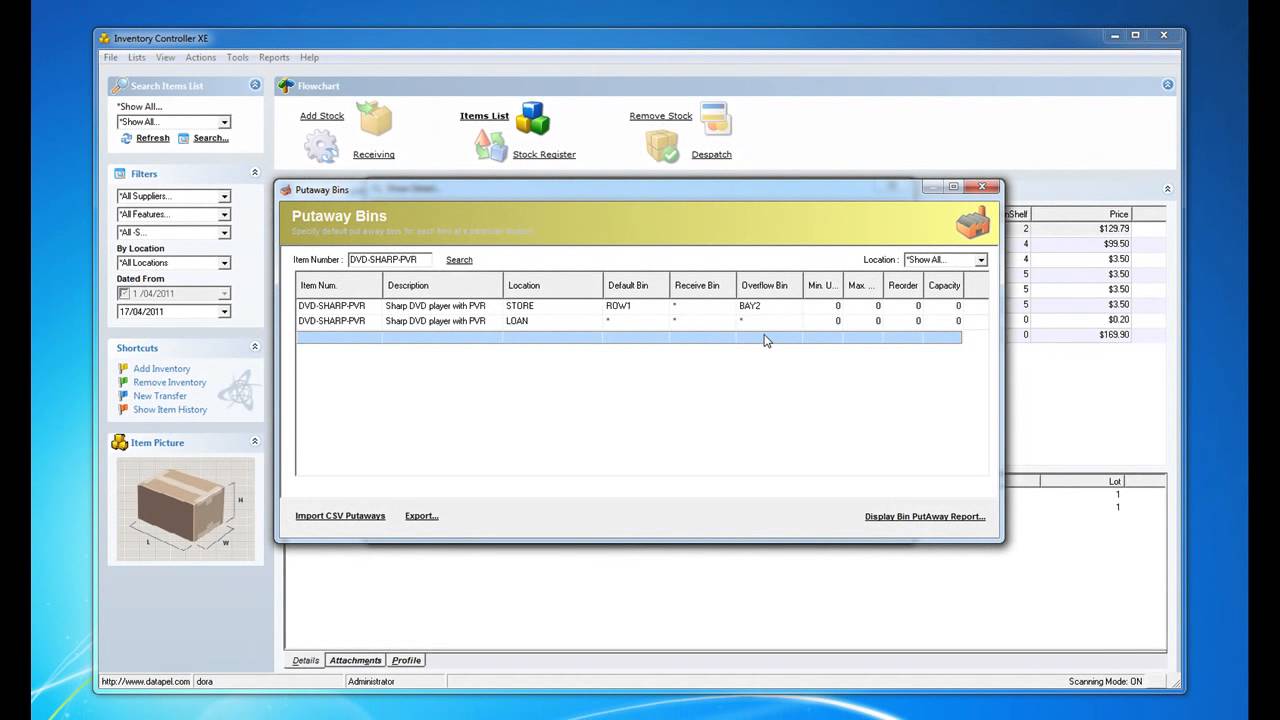The width and height of the screenshot is (1280, 720).
Task: Click the Items List colored cubes icon
Action: [533, 118]
